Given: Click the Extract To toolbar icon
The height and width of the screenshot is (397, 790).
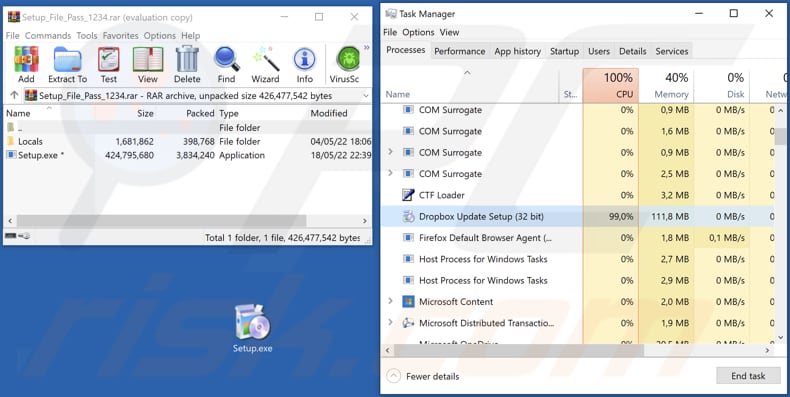Looking at the screenshot, I should [68, 64].
